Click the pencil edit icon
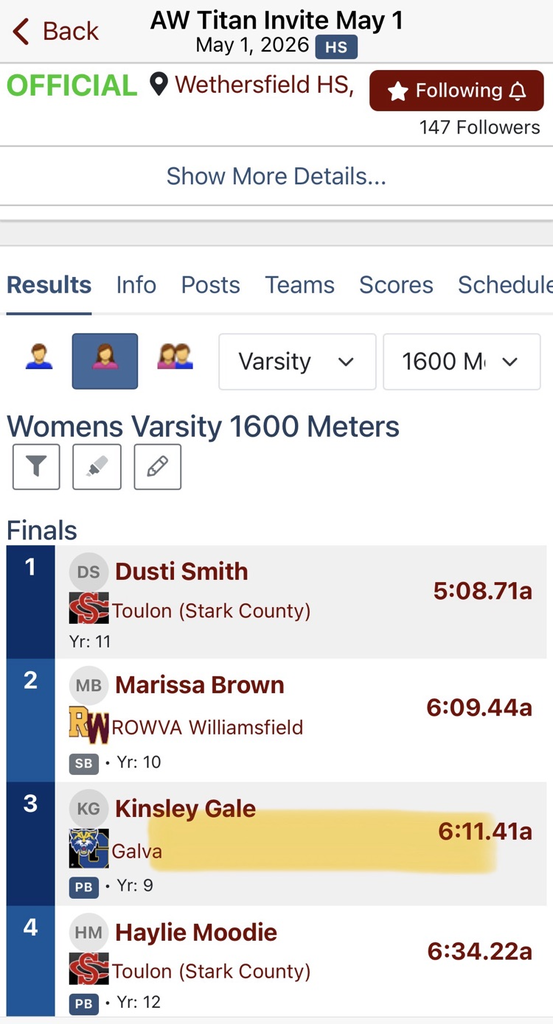The image size is (553, 1024). [x=157, y=467]
